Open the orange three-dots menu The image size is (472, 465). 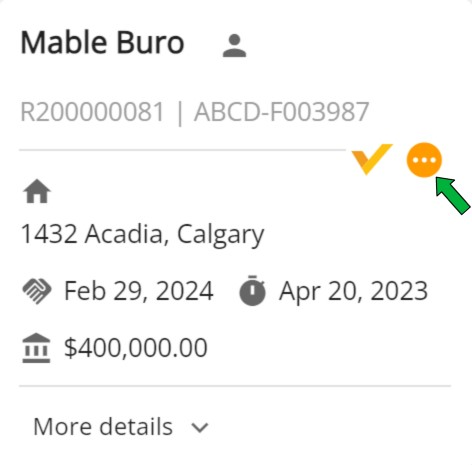[x=424, y=160]
